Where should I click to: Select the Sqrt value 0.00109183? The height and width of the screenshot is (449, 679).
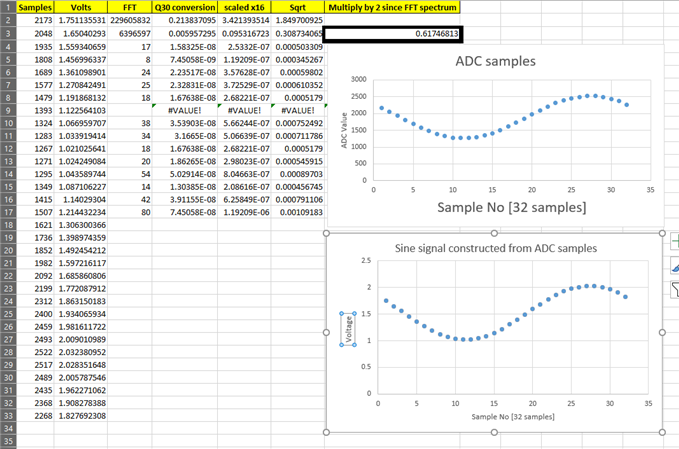click(x=297, y=212)
